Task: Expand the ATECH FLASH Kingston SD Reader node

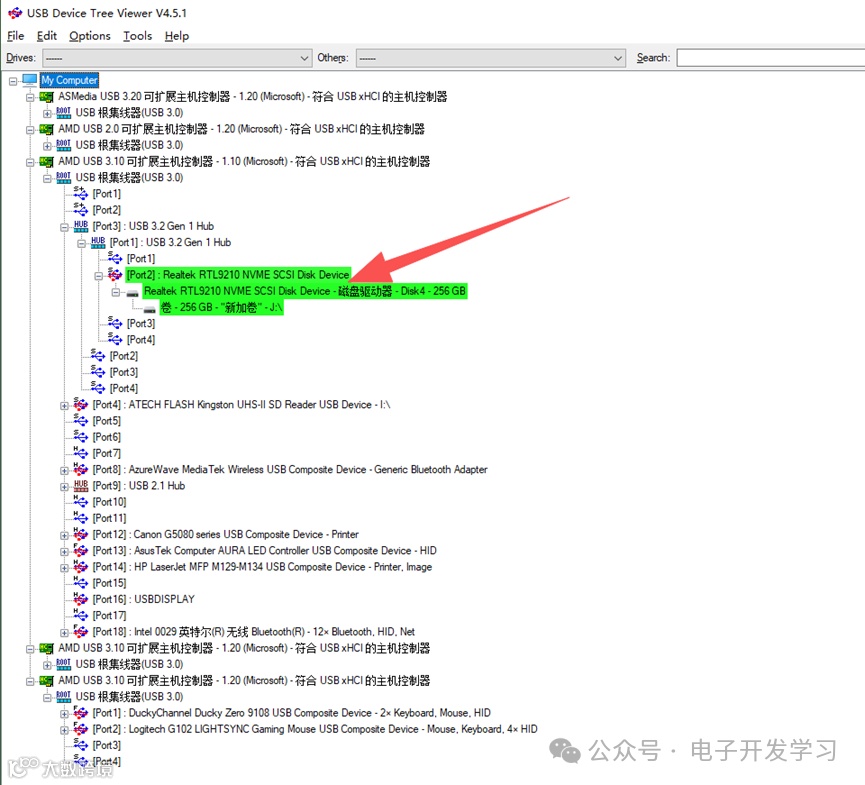Action: (x=65, y=405)
